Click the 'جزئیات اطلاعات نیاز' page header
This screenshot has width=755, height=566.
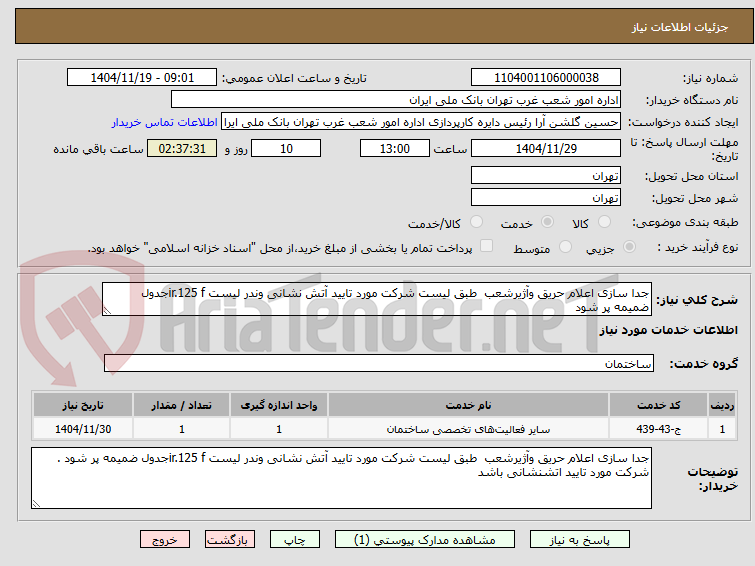[680, 27]
